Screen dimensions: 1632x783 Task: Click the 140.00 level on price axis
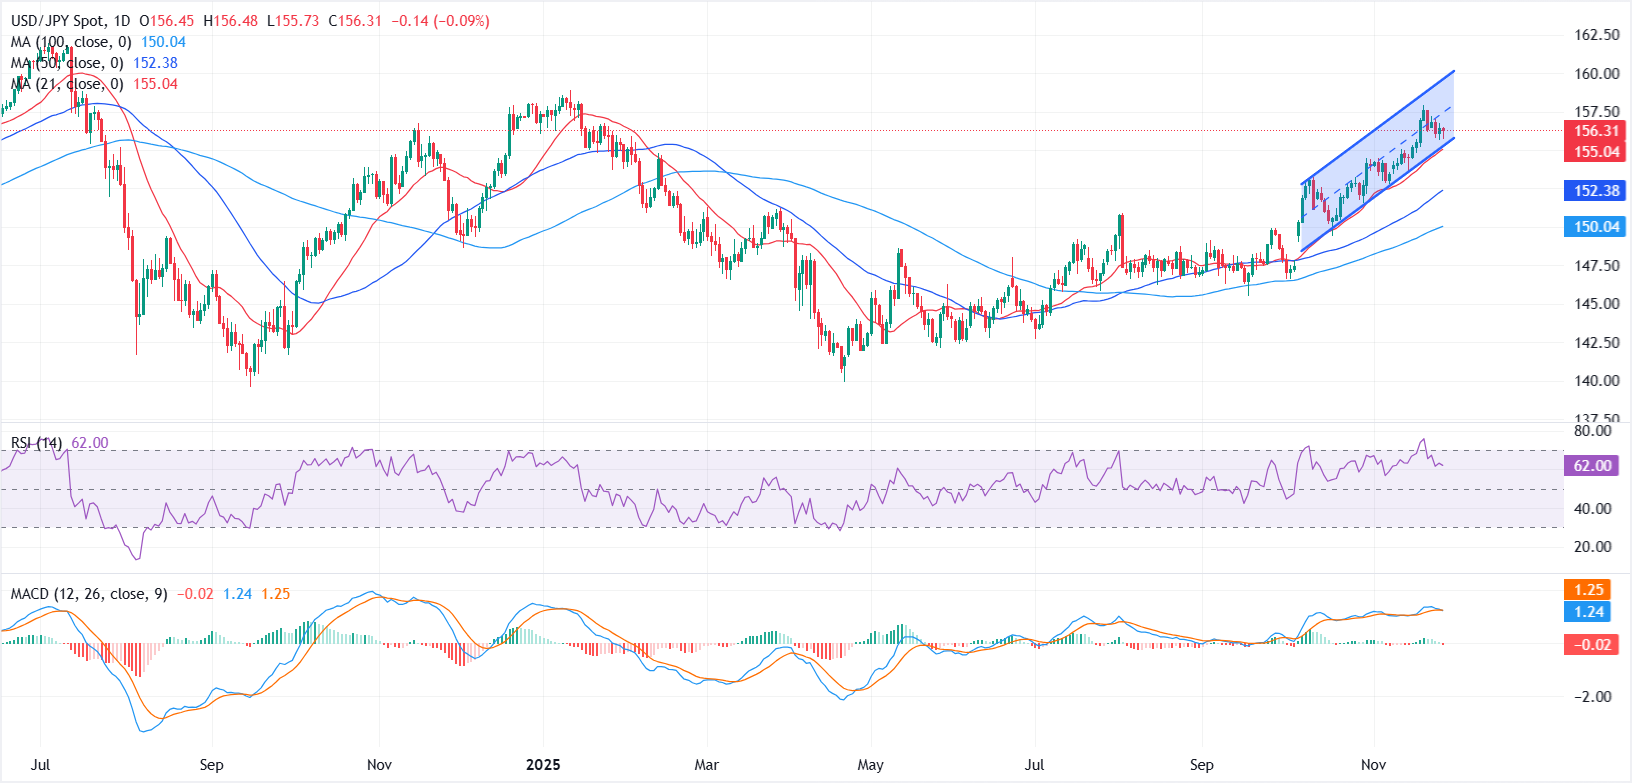pyautogui.click(x=1596, y=380)
